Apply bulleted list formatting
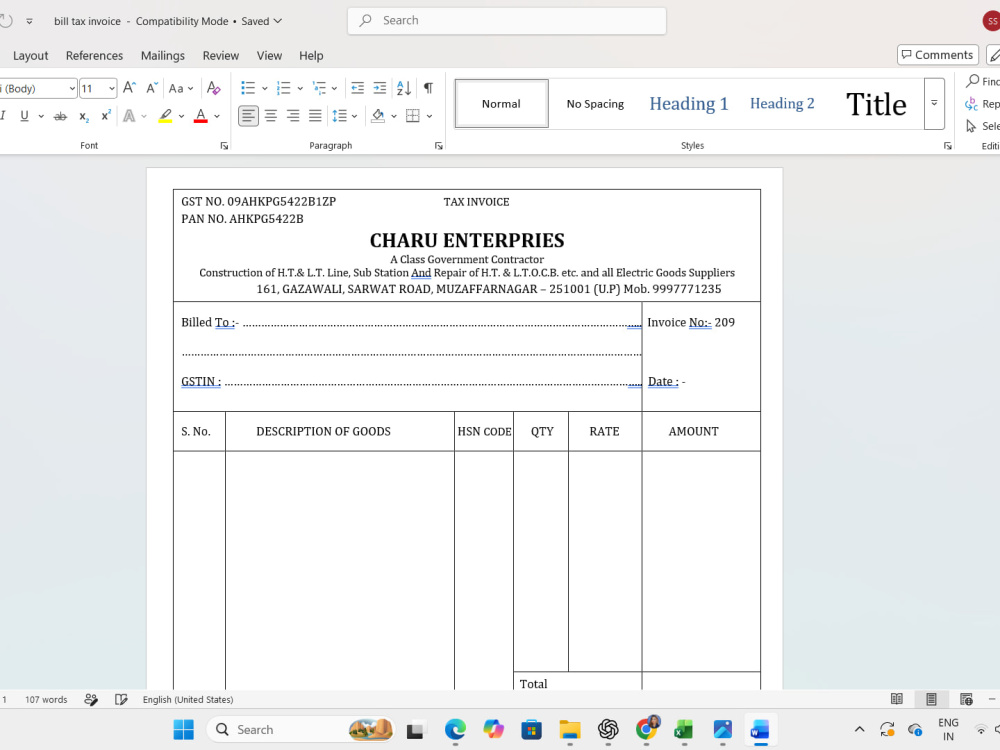The height and width of the screenshot is (750, 1000). click(x=248, y=88)
